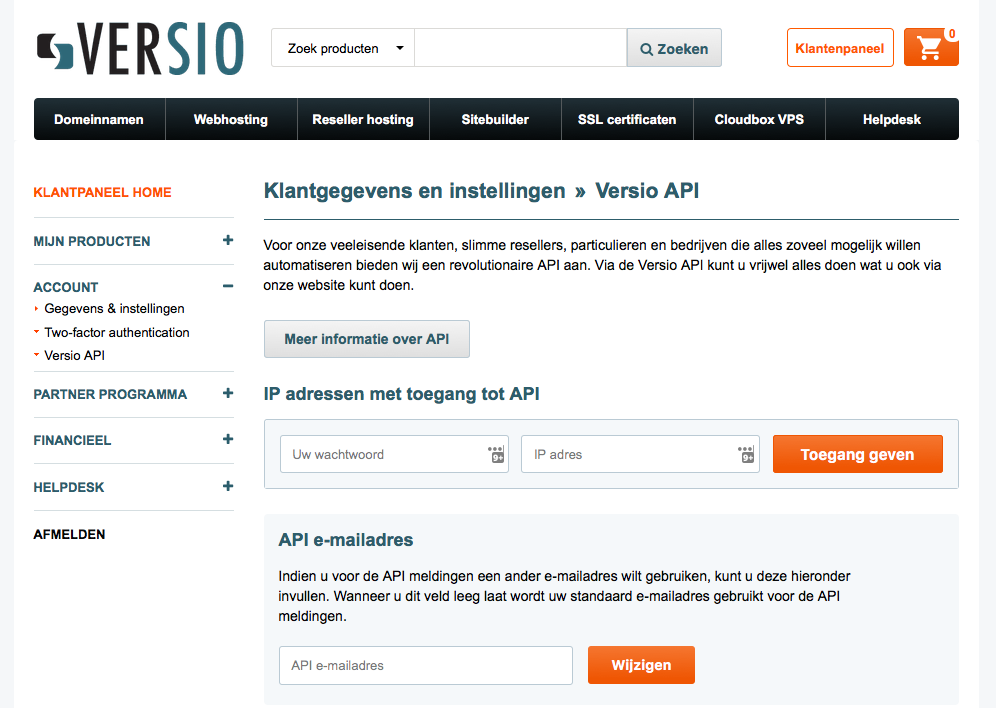Click the Financieel sidebar heading
Screen dimensions: 996x708
point(72,440)
